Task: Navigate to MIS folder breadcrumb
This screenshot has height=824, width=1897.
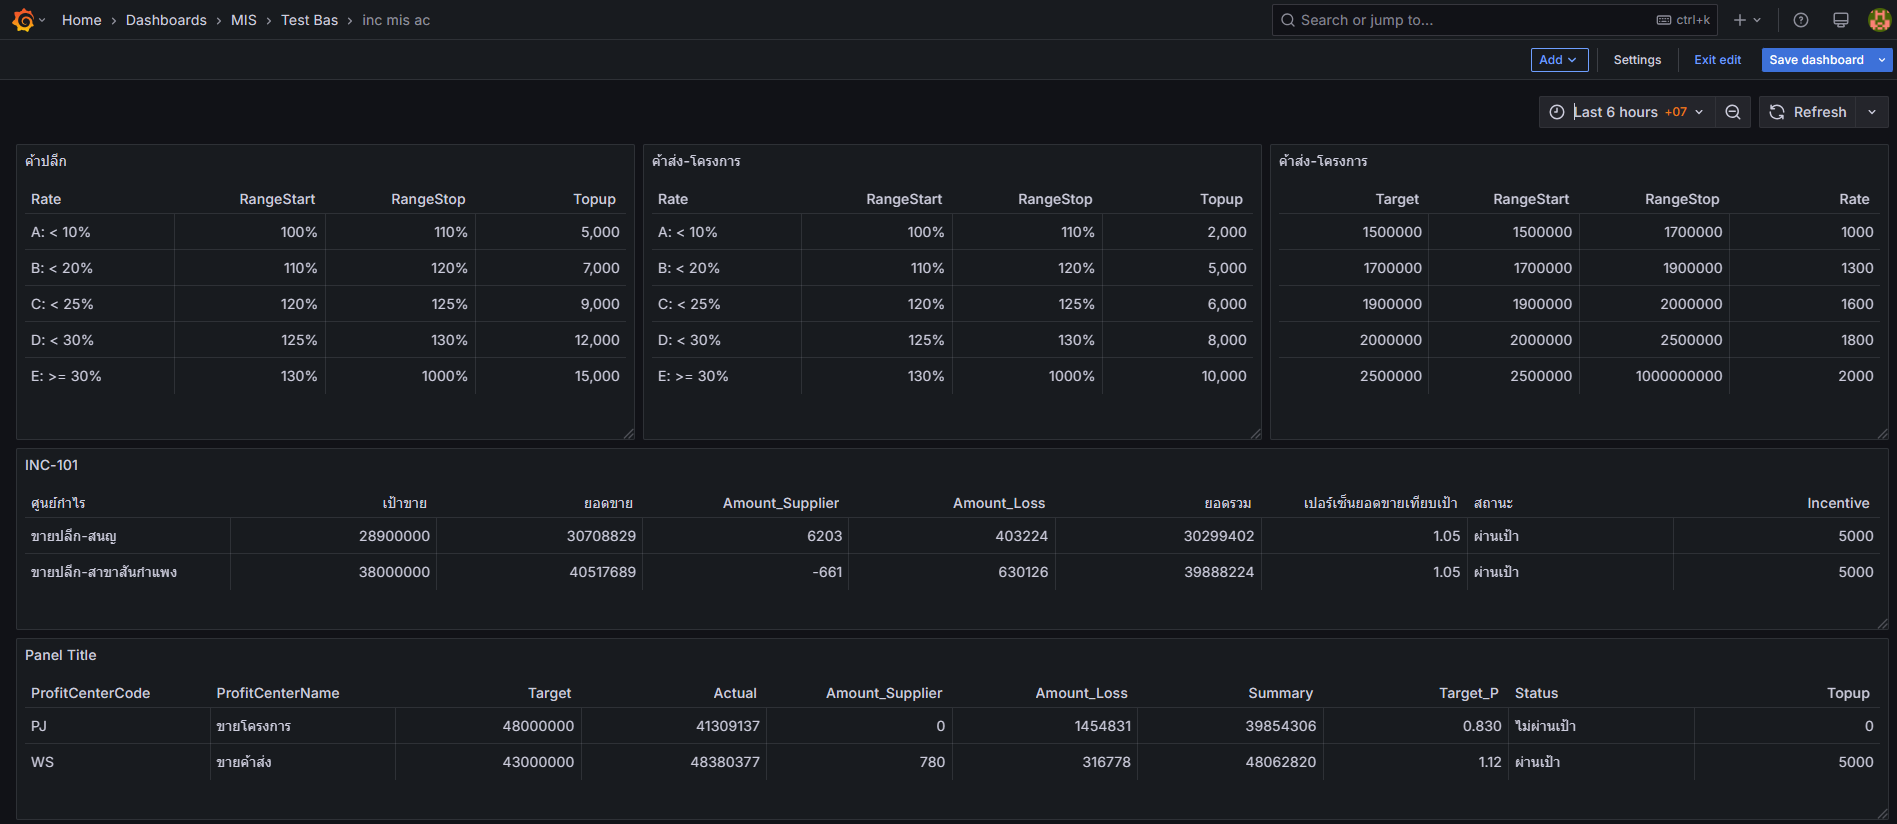Action: coord(244,20)
